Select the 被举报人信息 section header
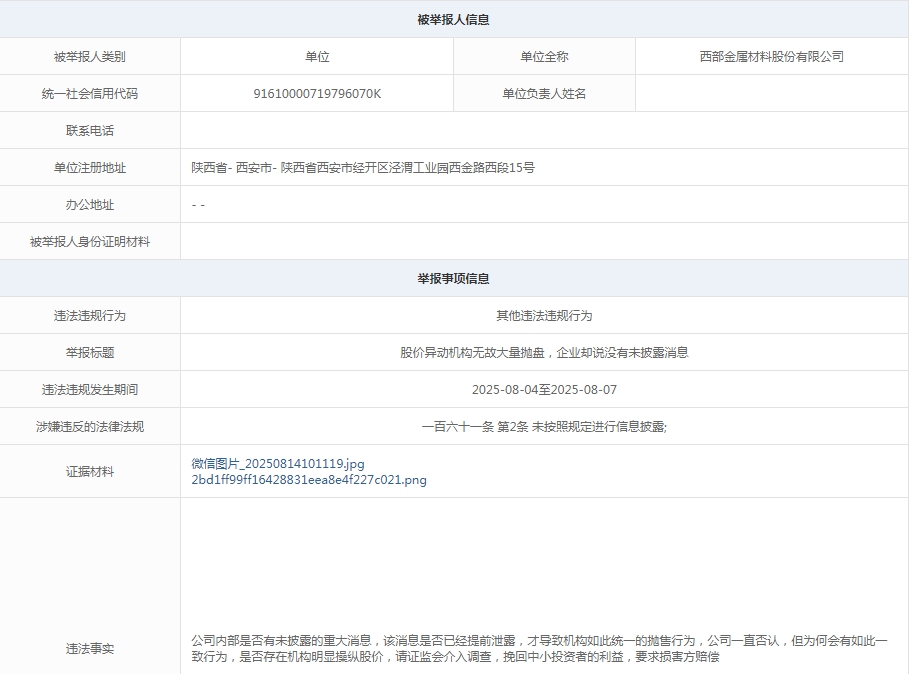Image resolution: width=911 pixels, height=674 pixels. pyautogui.click(x=453, y=20)
